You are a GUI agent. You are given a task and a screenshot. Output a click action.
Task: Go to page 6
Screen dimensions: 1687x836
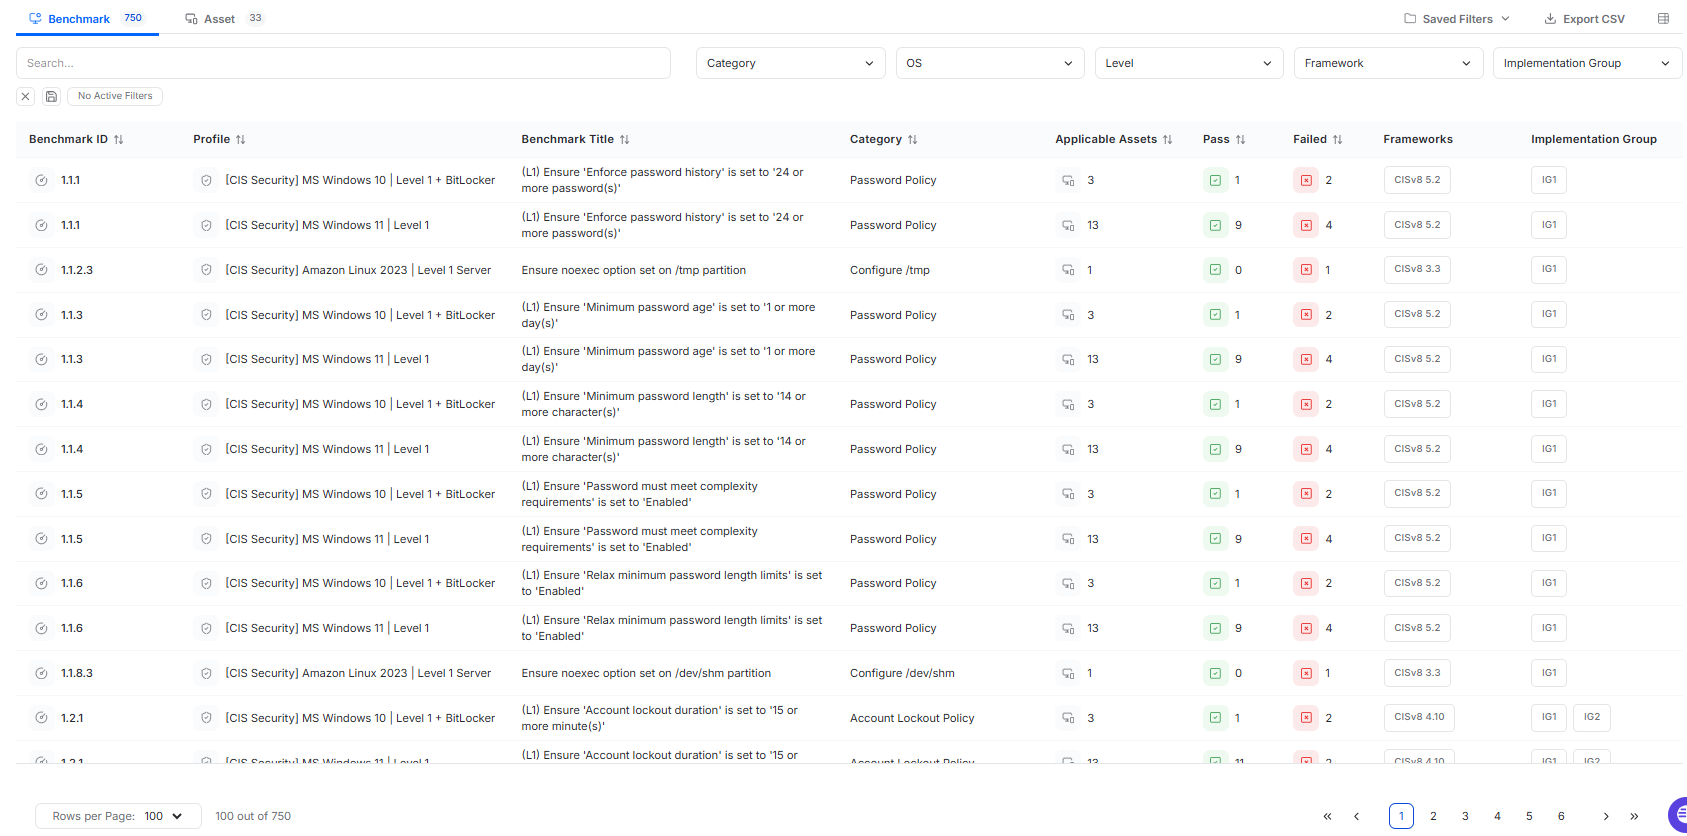[x=1561, y=816]
